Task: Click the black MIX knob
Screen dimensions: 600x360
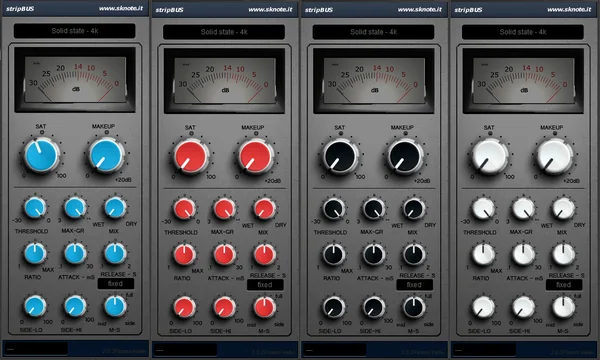Action: click(413, 209)
